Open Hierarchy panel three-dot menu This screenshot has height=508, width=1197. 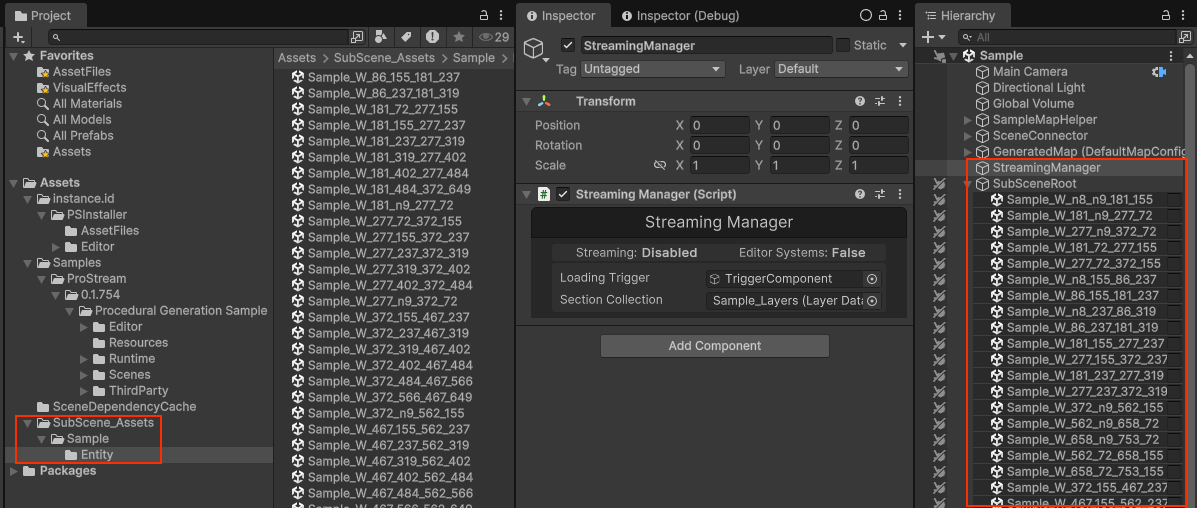[1183, 15]
